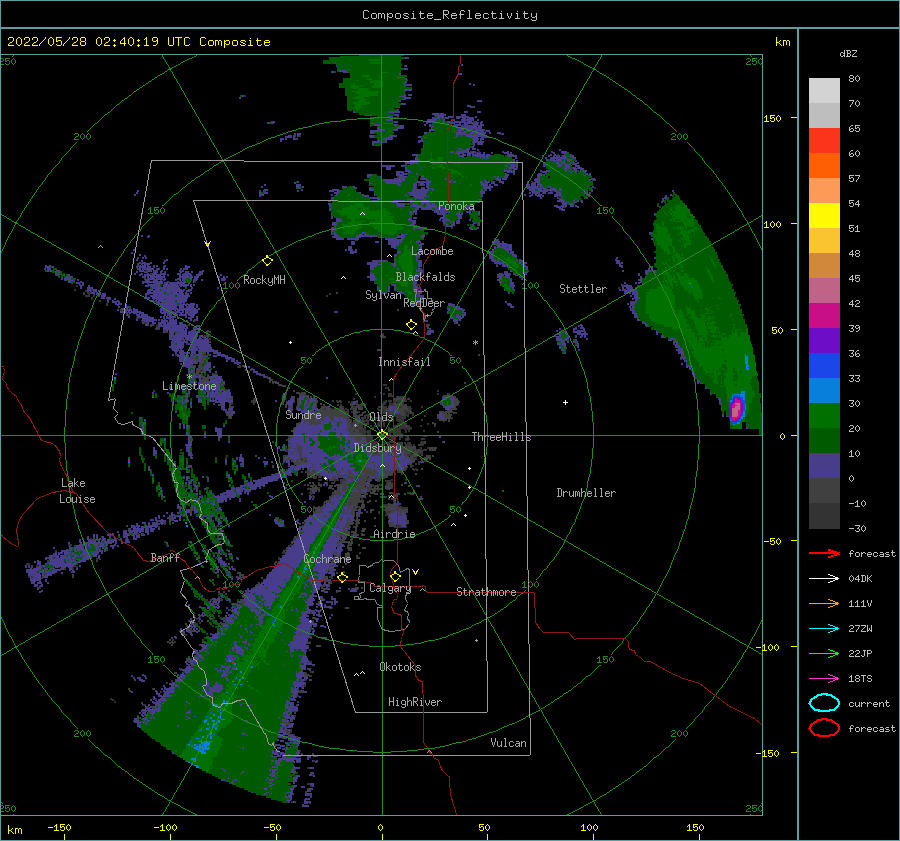Click the slate-purple 0–10 dBZ swatch

point(824,466)
